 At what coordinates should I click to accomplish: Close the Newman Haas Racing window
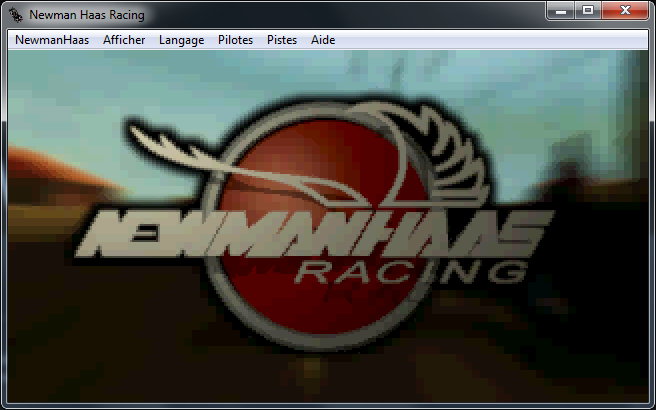coord(625,10)
